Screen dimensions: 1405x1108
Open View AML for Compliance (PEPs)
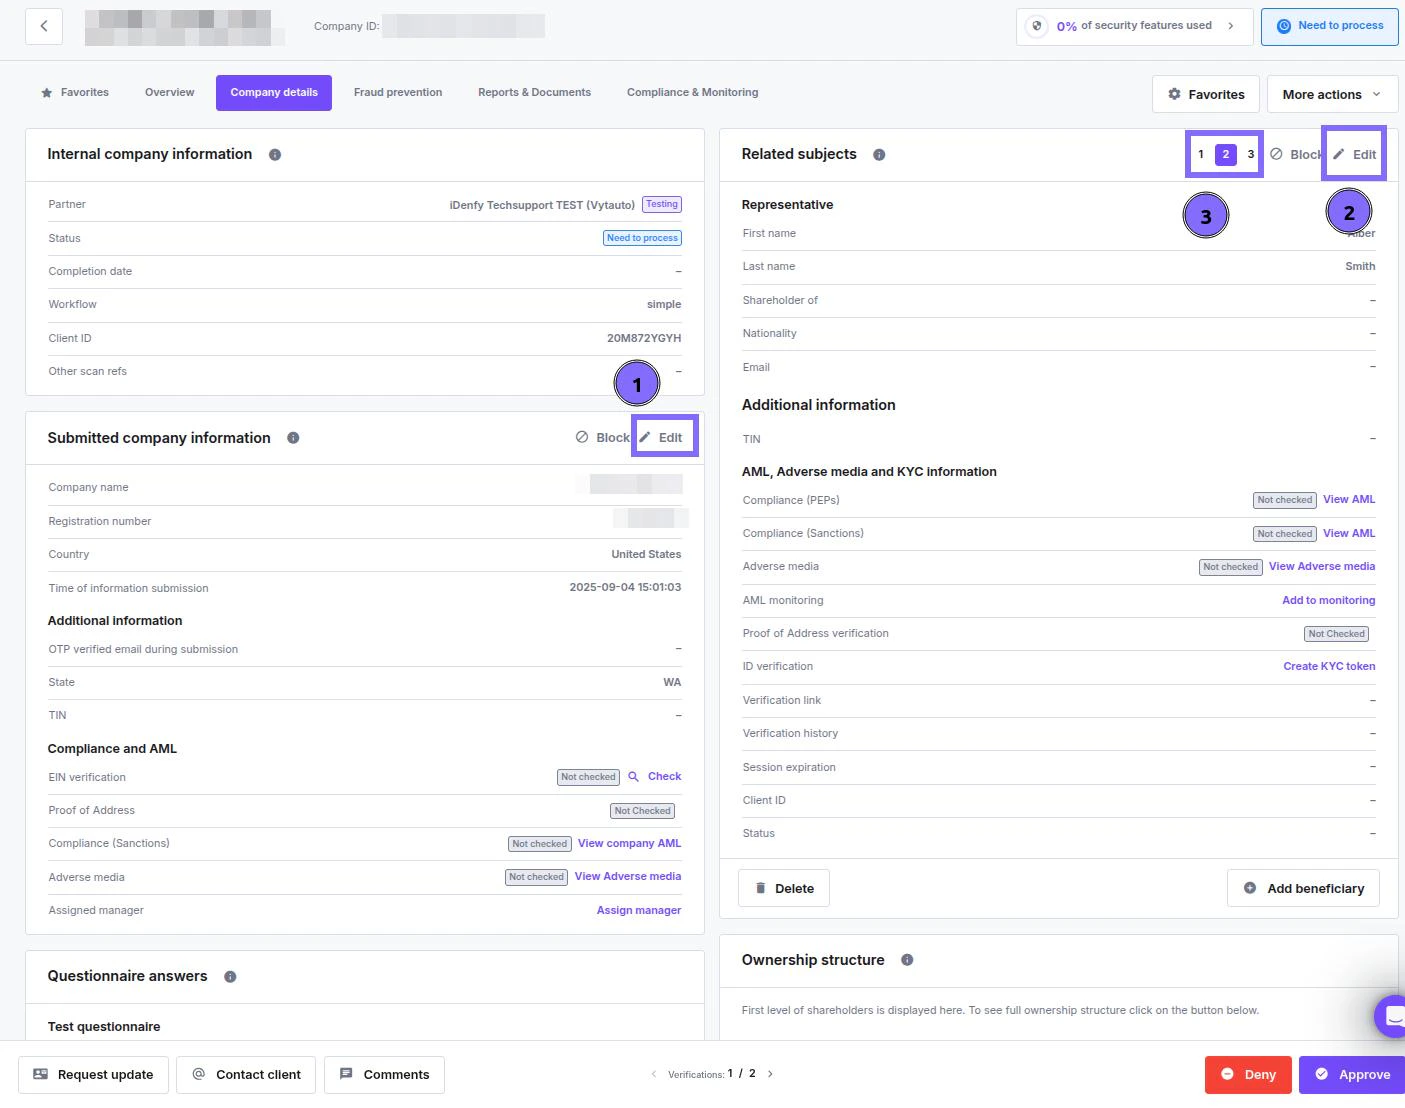pyautogui.click(x=1349, y=500)
